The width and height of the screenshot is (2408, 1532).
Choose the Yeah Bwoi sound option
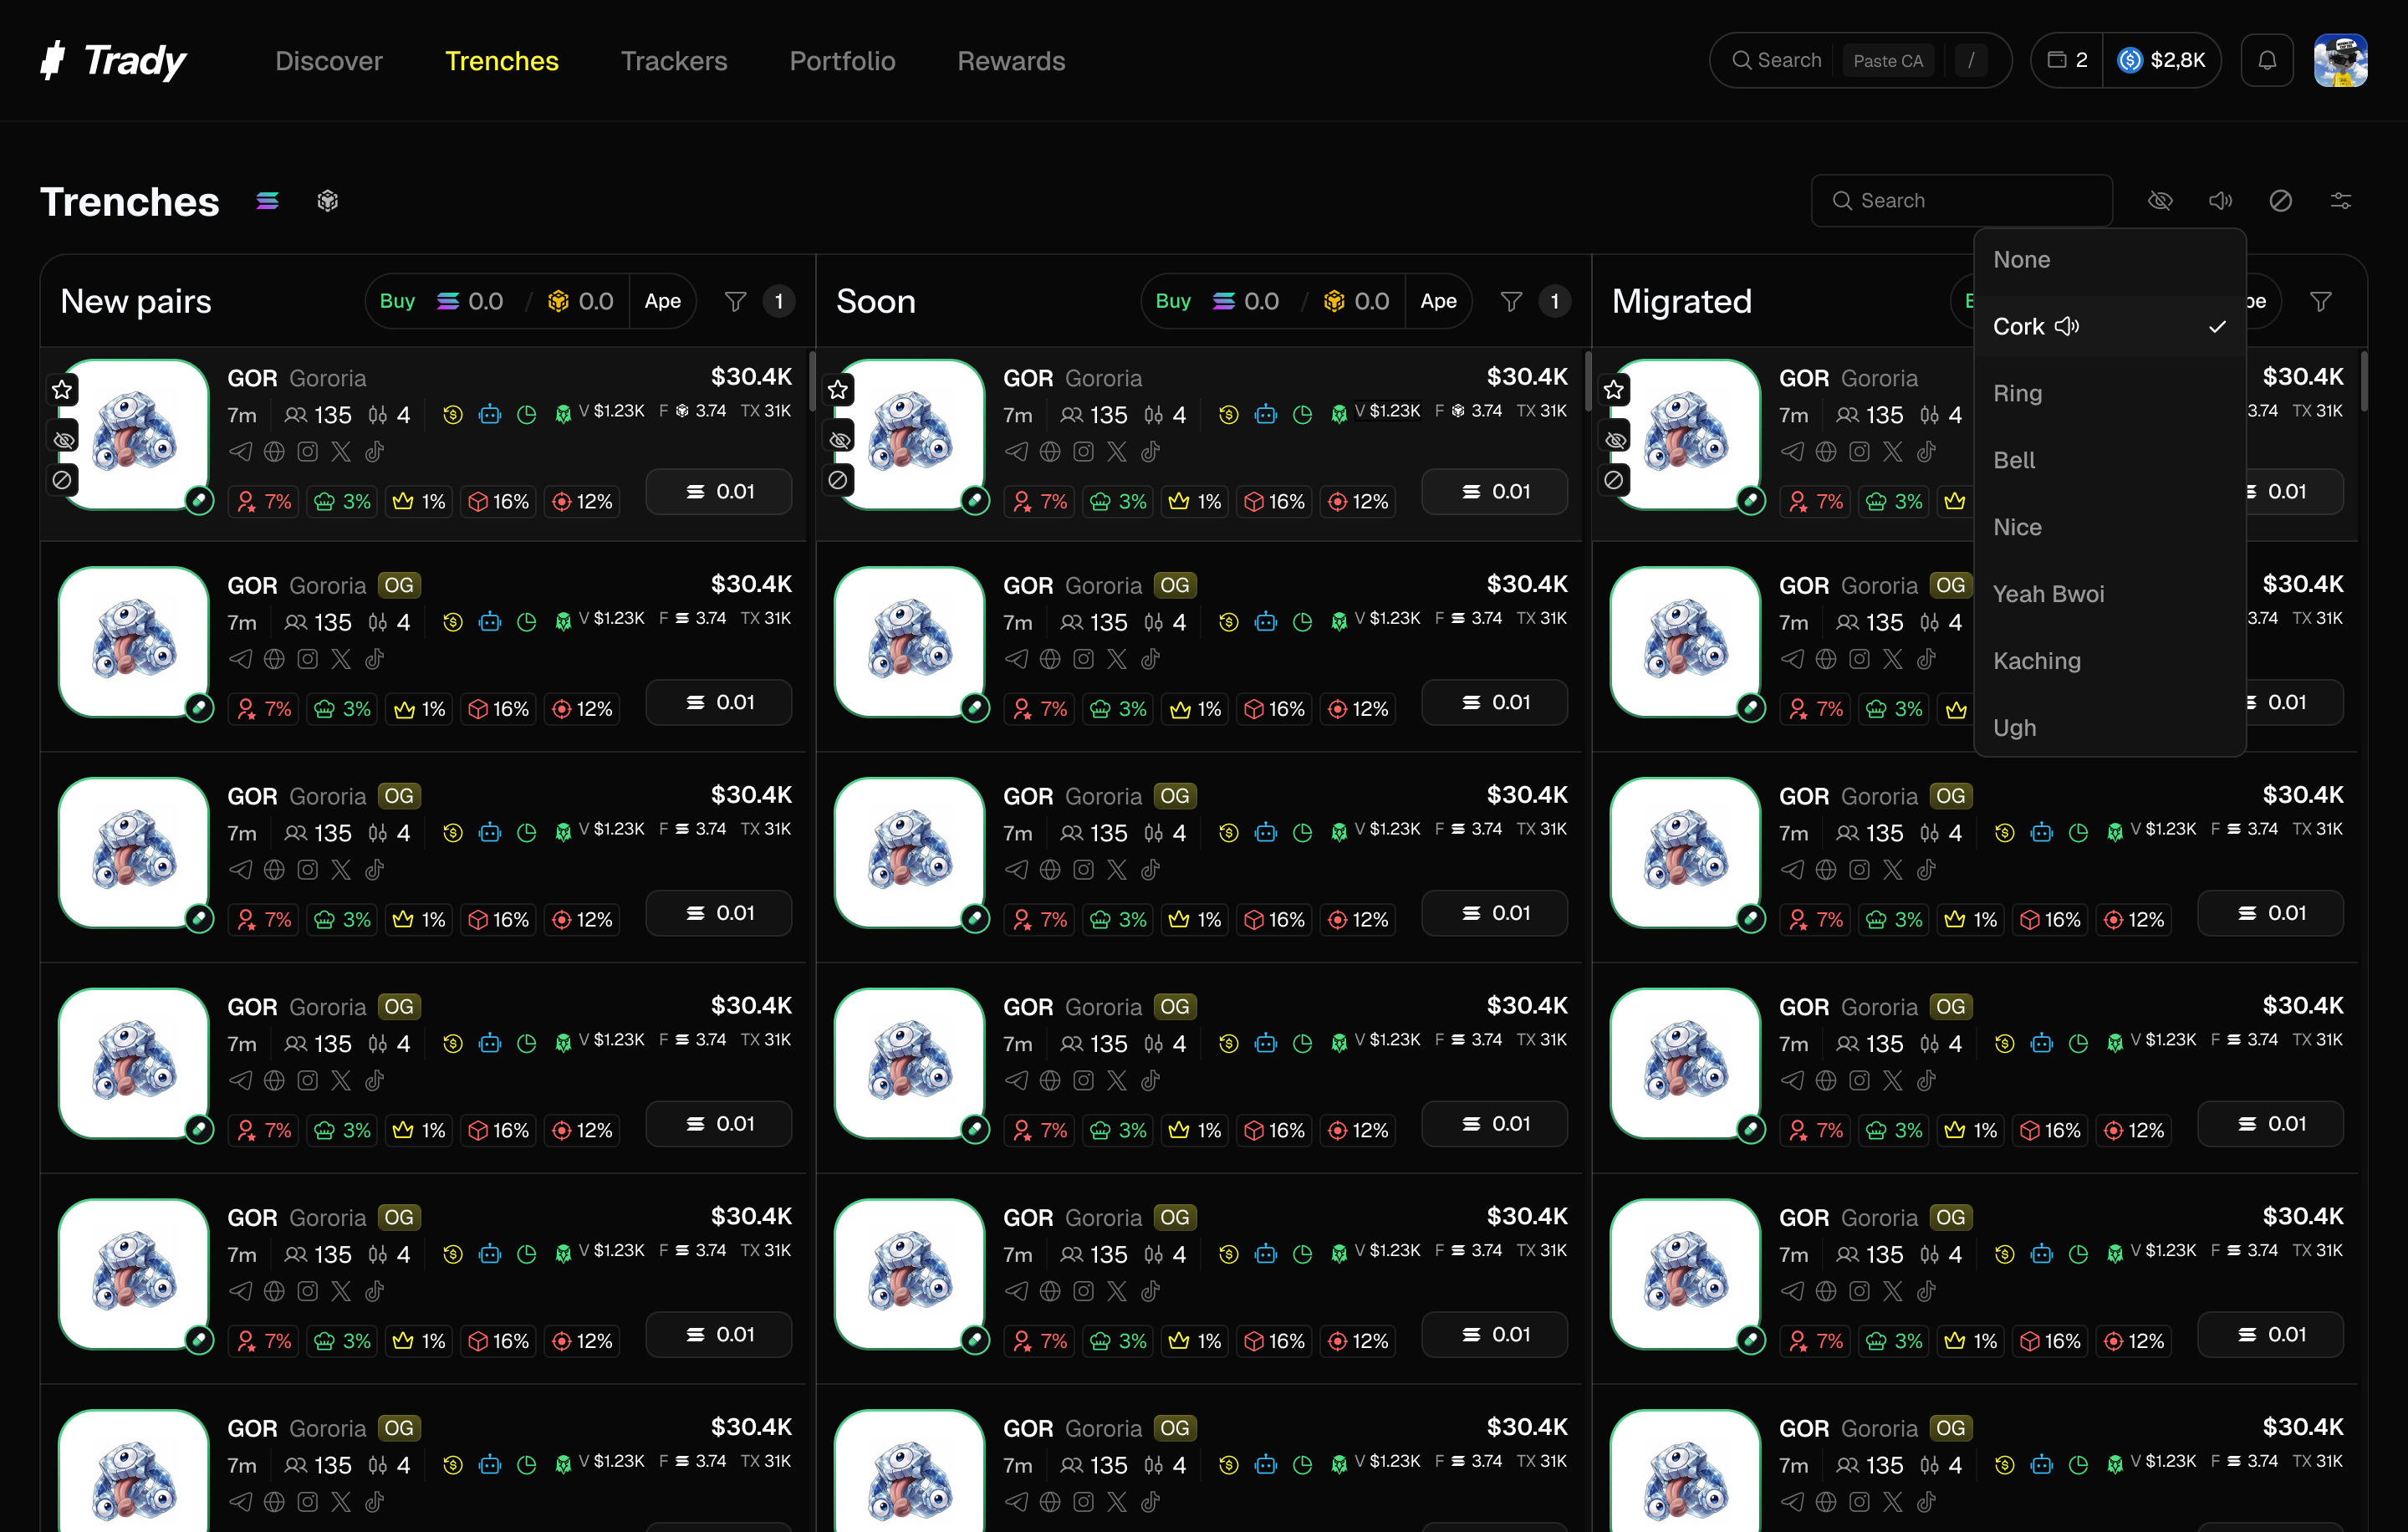2110,595
